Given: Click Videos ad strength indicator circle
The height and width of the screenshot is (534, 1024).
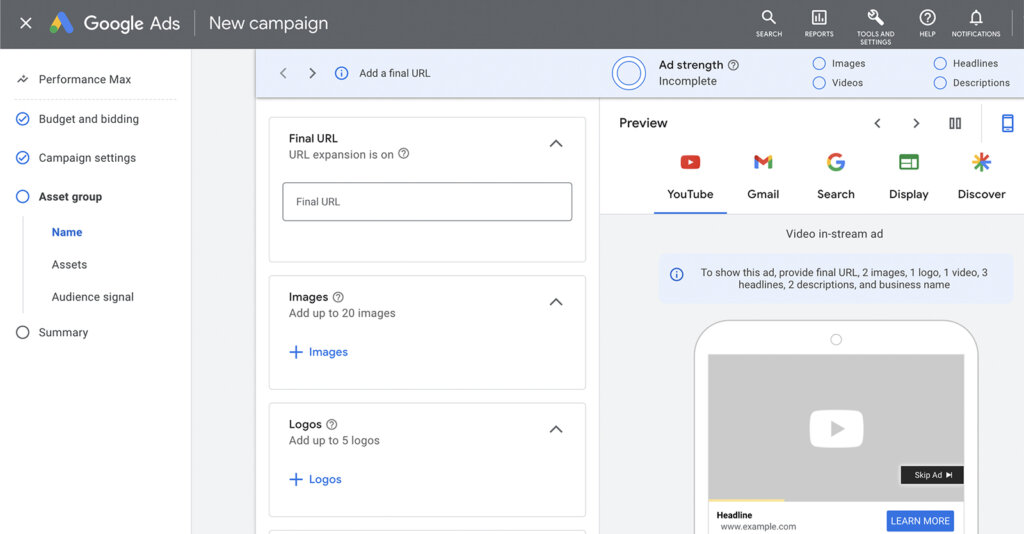Looking at the screenshot, I should click(819, 83).
